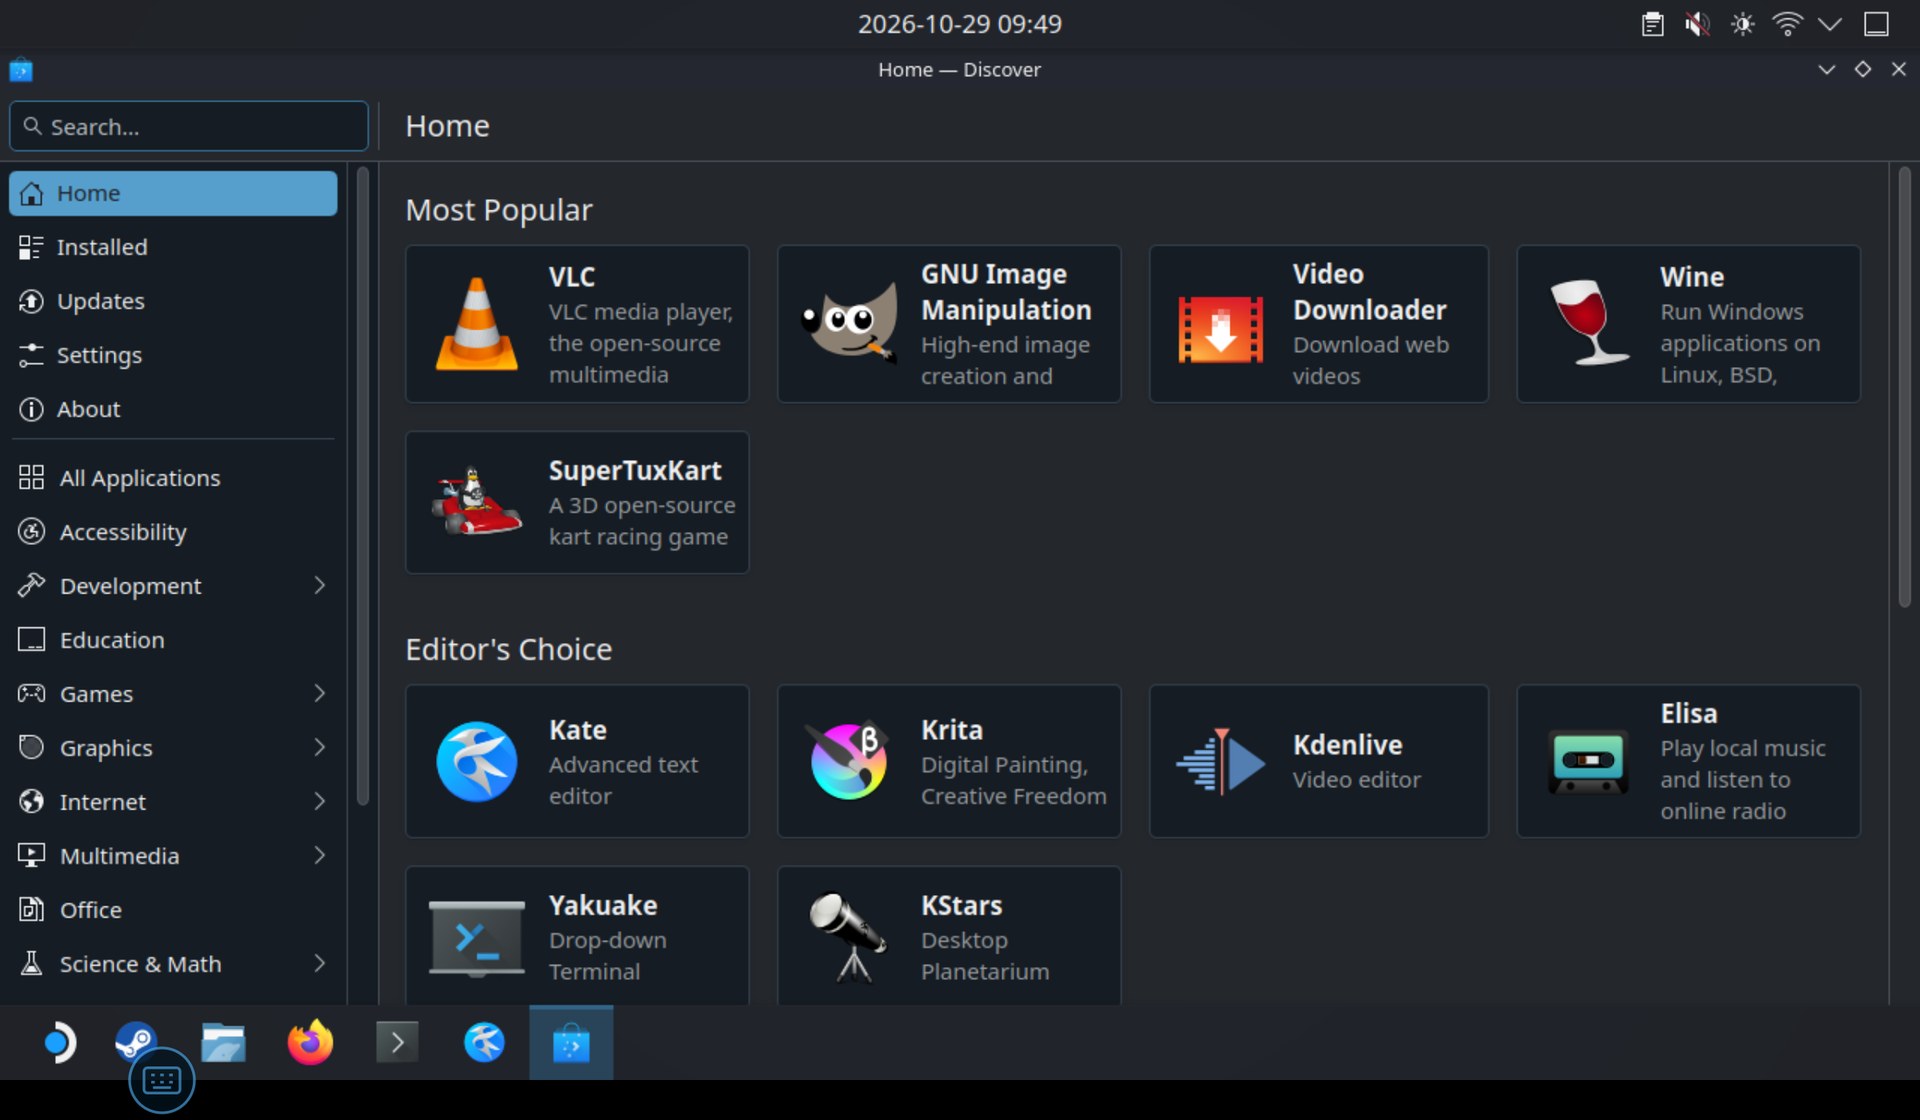Screen dimensions: 1920x1120
Task: Click the Yakuake terminal icon
Action: click(x=477, y=938)
